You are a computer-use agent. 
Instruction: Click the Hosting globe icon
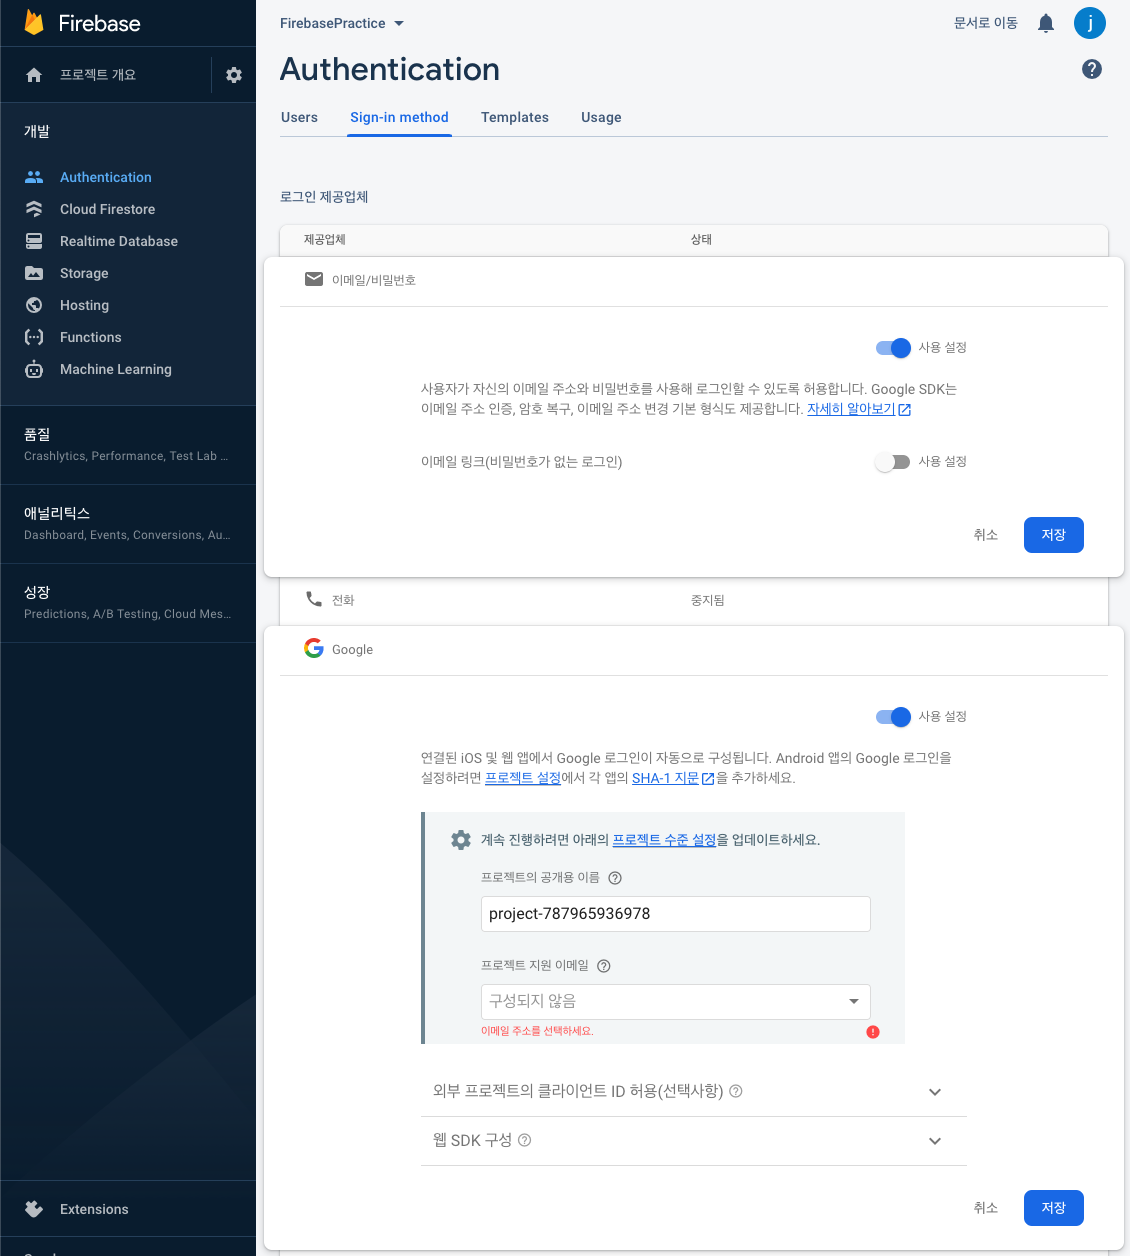pos(34,305)
